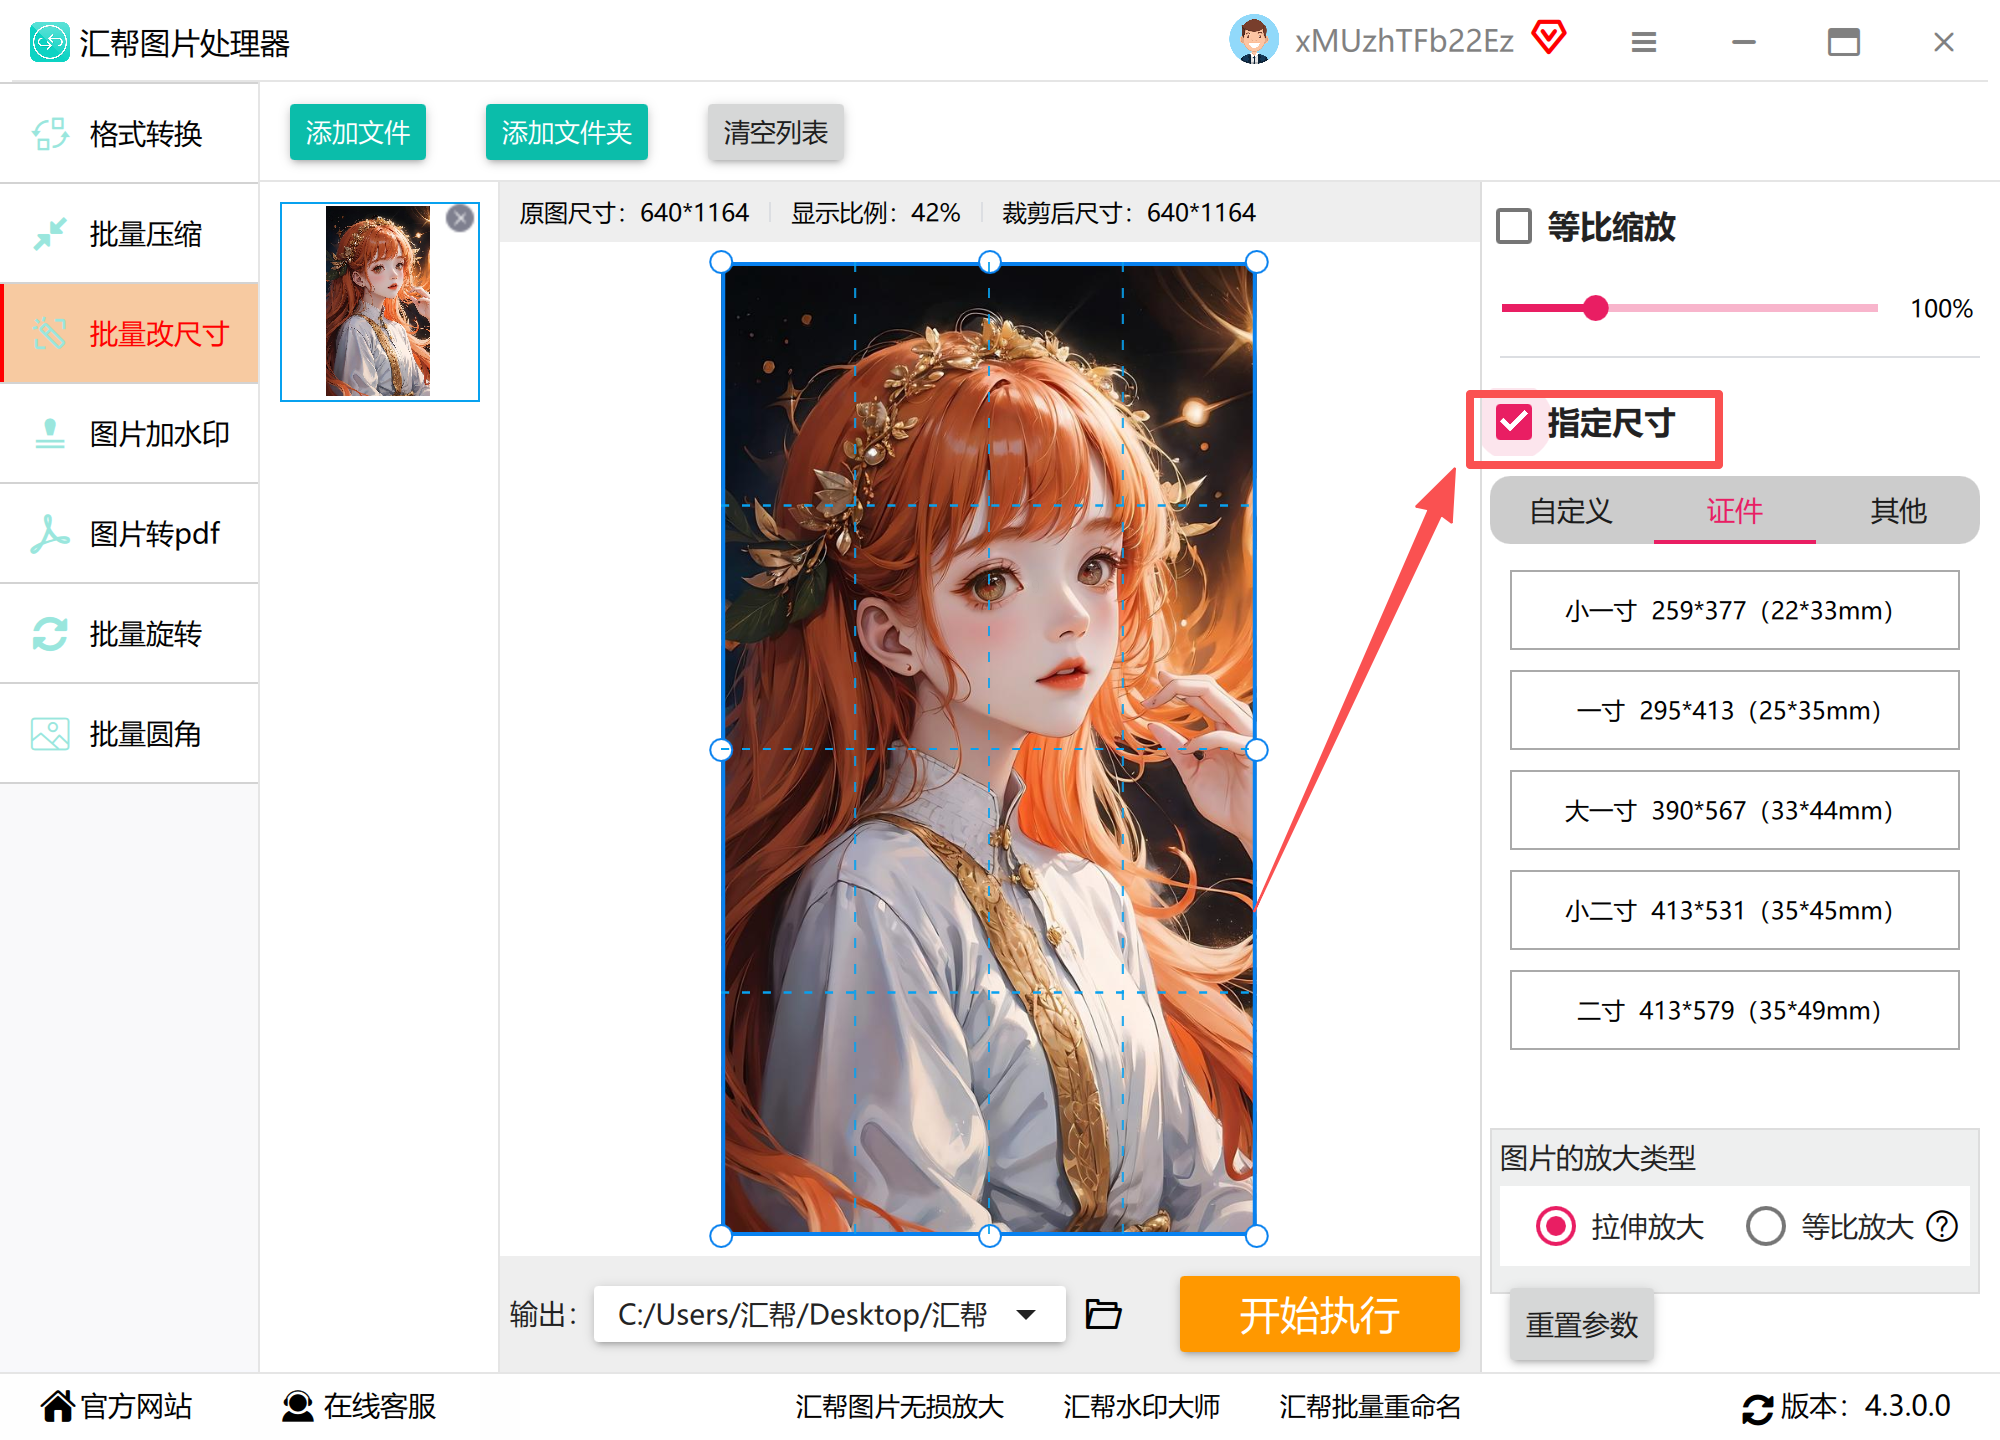The width and height of the screenshot is (2000, 1440).
Task: Click the batch compress arrows icon
Action: [50, 234]
